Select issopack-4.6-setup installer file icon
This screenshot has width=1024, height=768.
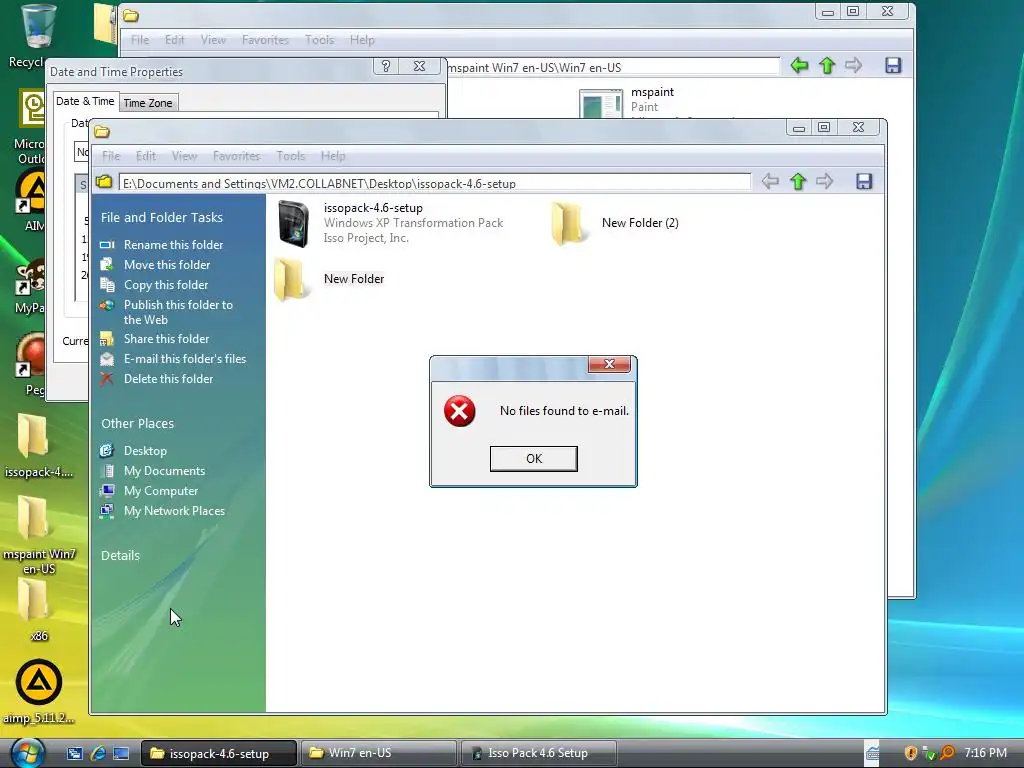293,223
